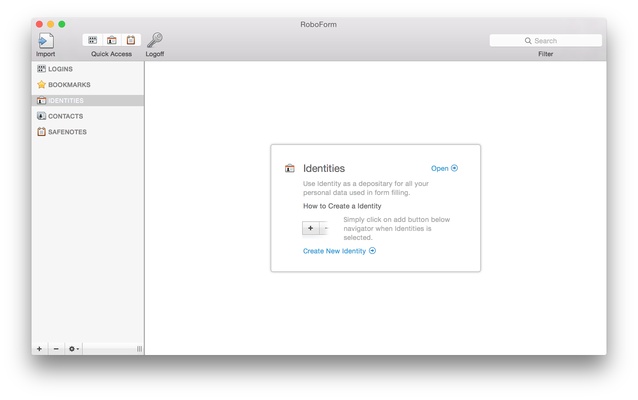Click the Logoff label
638x400 pixels.
click(155, 54)
